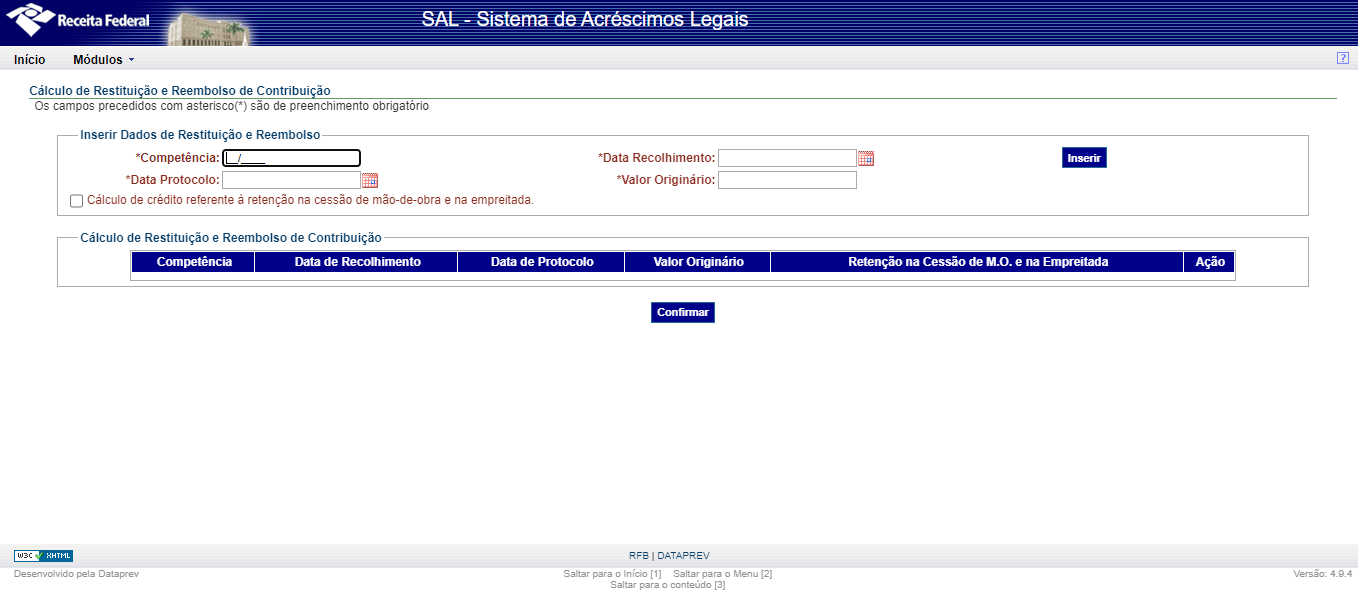Click the Receita Federal logo

(78, 20)
